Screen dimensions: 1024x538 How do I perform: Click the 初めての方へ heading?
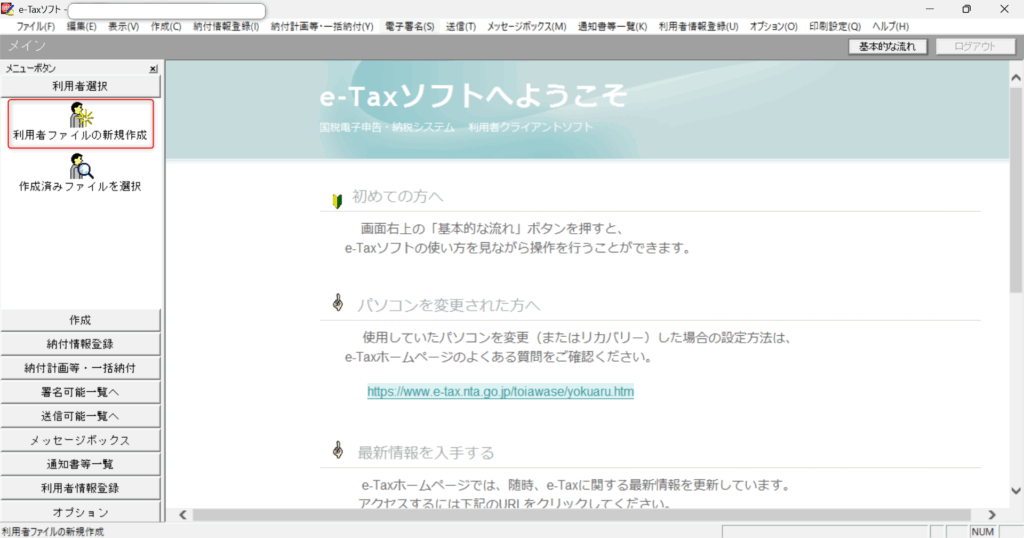398,197
